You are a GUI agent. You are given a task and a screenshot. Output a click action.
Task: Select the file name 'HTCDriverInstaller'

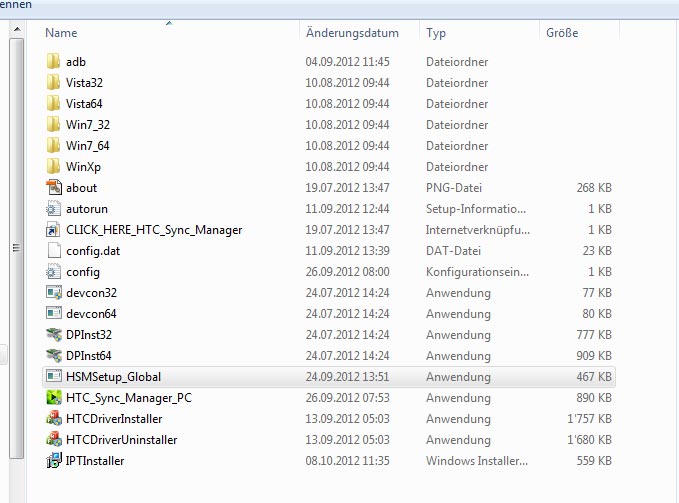tap(114, 419)
